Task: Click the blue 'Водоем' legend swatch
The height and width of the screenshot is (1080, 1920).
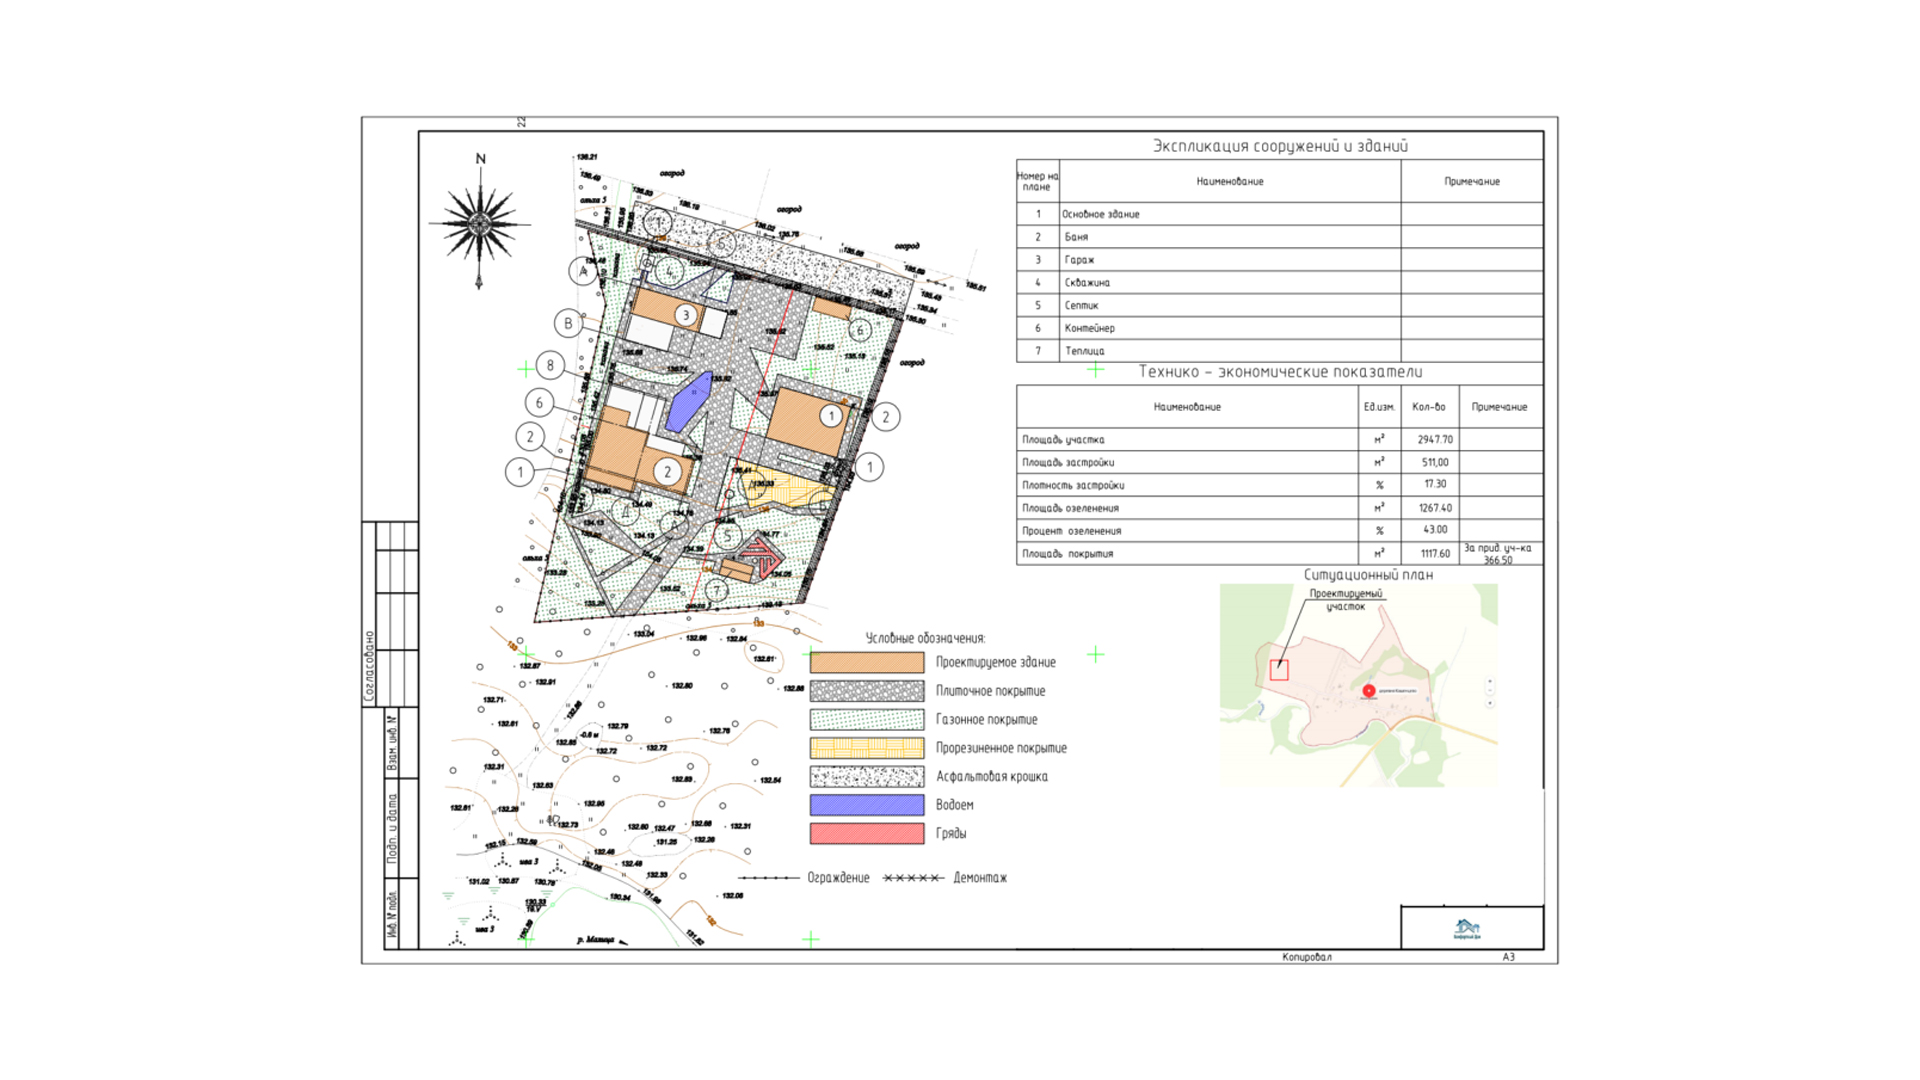Action: click(x=866, y=805)
